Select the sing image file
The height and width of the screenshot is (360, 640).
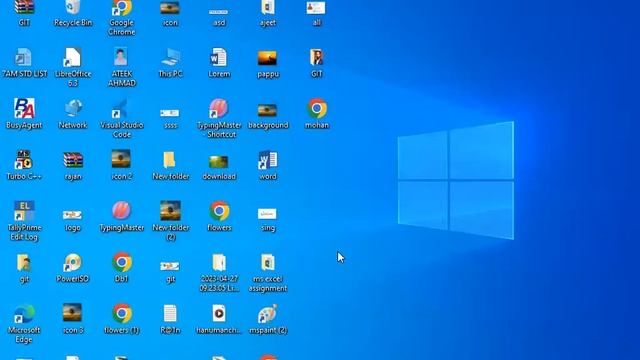click(268, 220)
